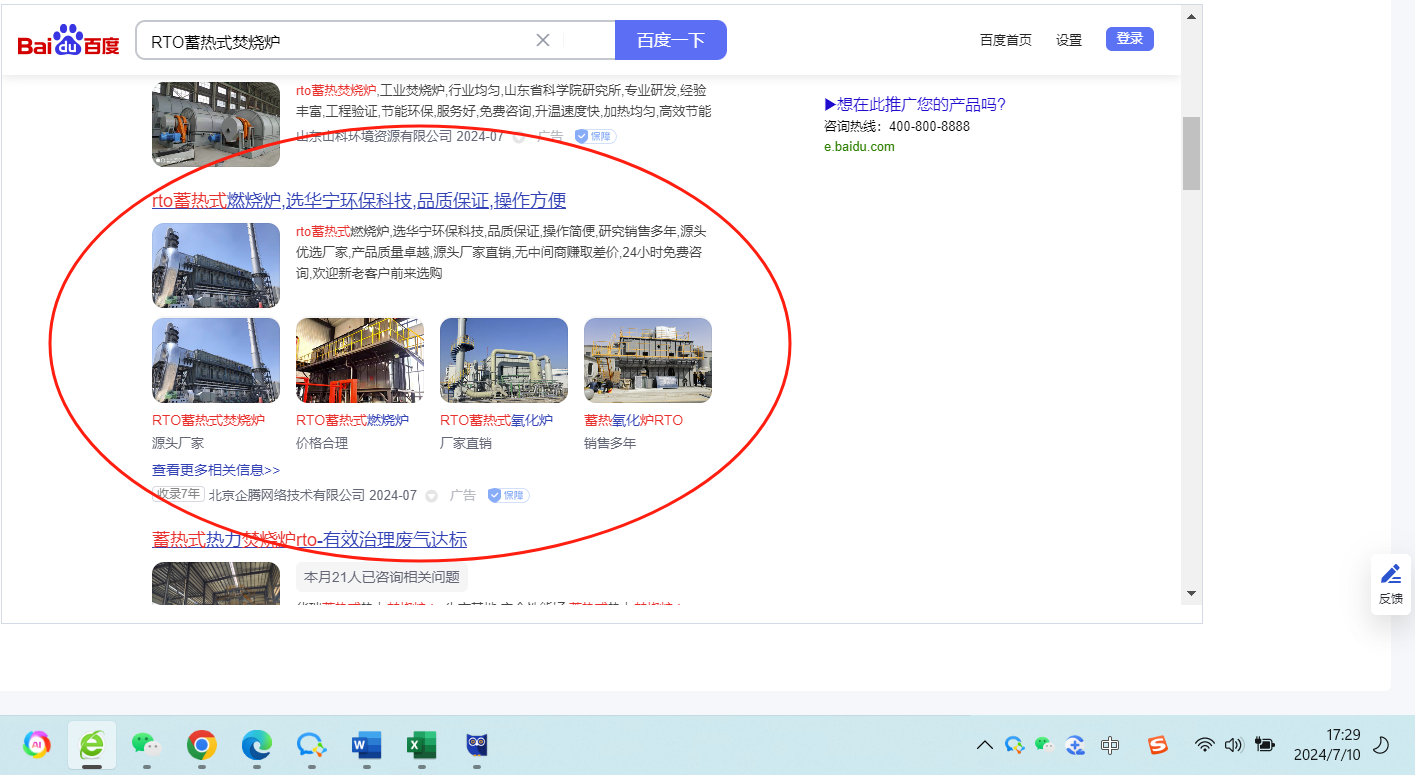The image size is (1415, 775).
Task: Open the RTO蓄热式氧化炉 厂家直销 thumbnail
Action: coord(503,360)
